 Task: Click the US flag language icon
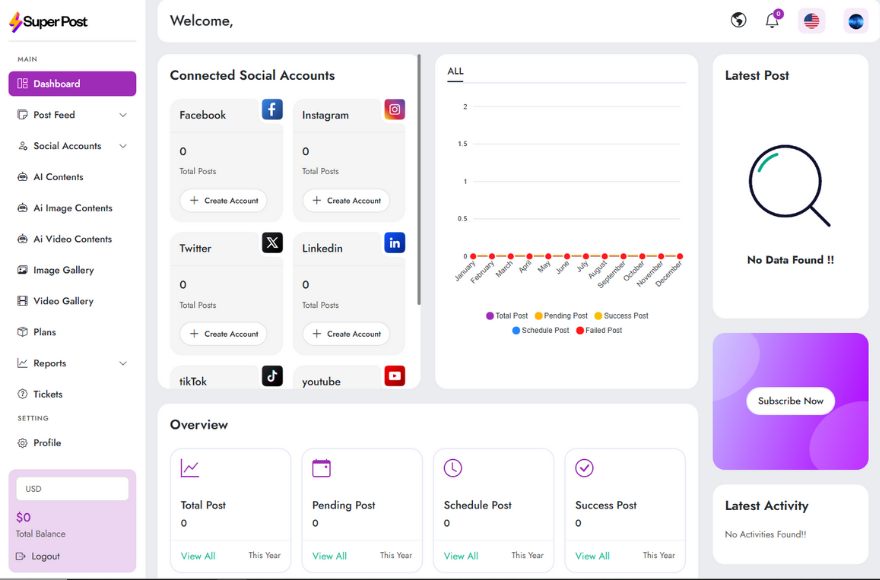(x=811, y=20)
